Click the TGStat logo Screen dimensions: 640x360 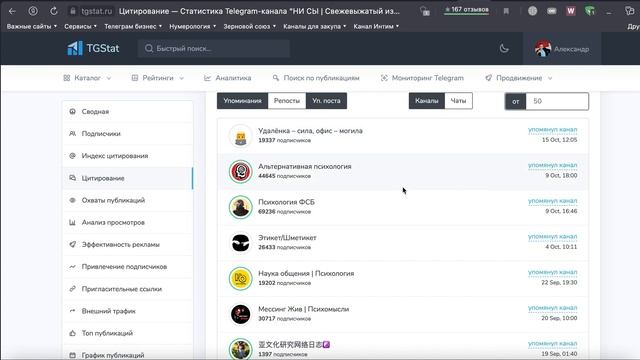tap(93, 48)
